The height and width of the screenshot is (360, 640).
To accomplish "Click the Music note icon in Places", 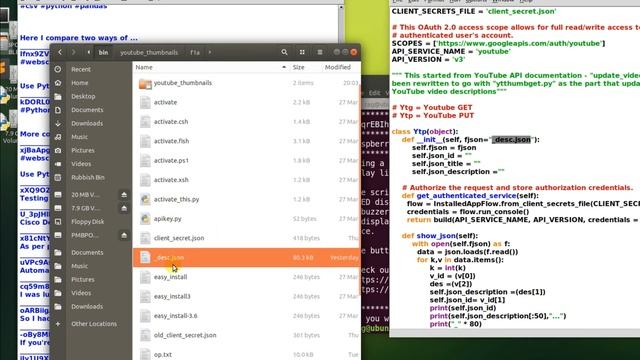I will point(58,137).
